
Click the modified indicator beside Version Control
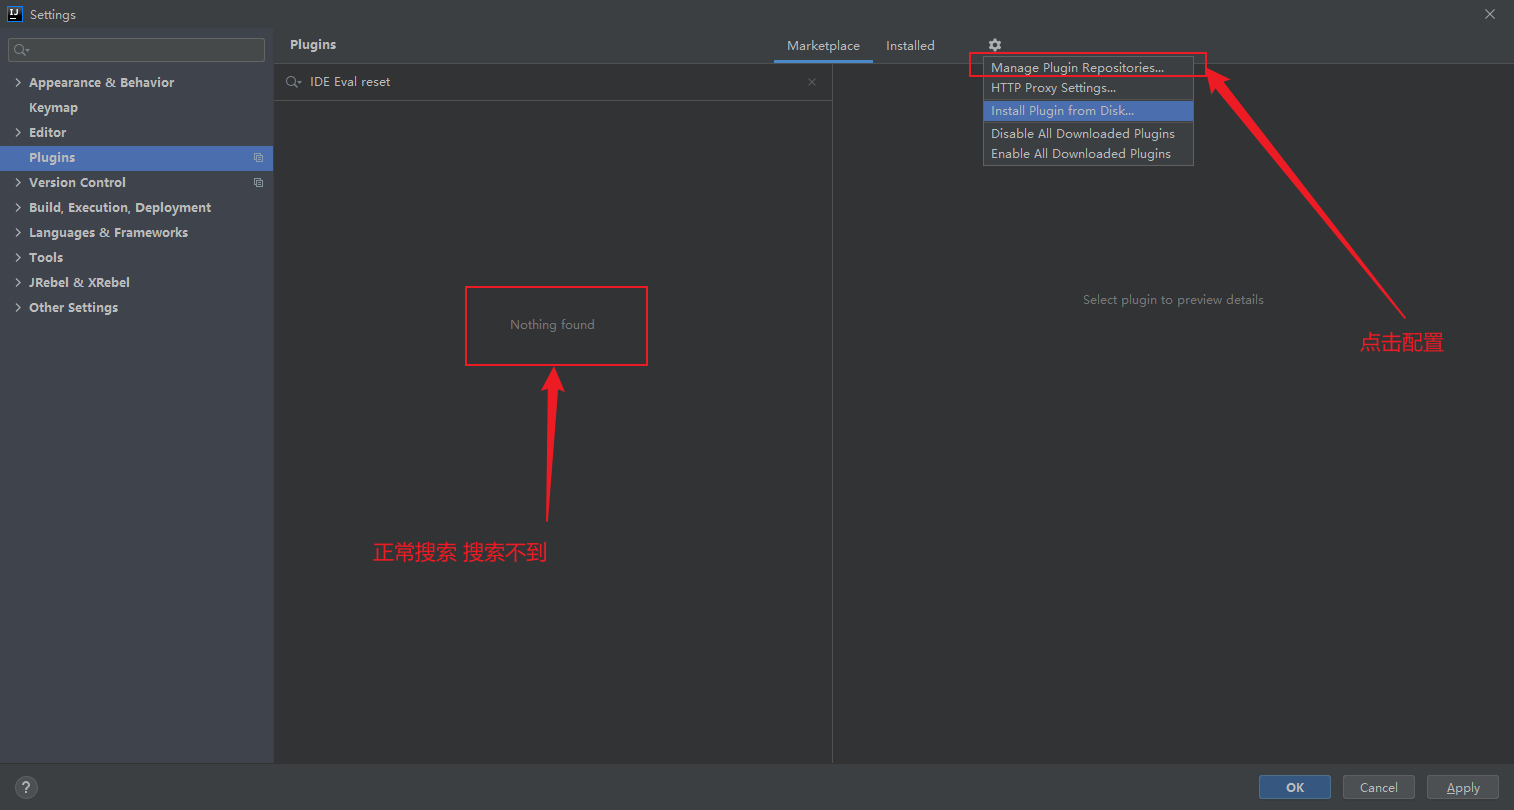258,182
